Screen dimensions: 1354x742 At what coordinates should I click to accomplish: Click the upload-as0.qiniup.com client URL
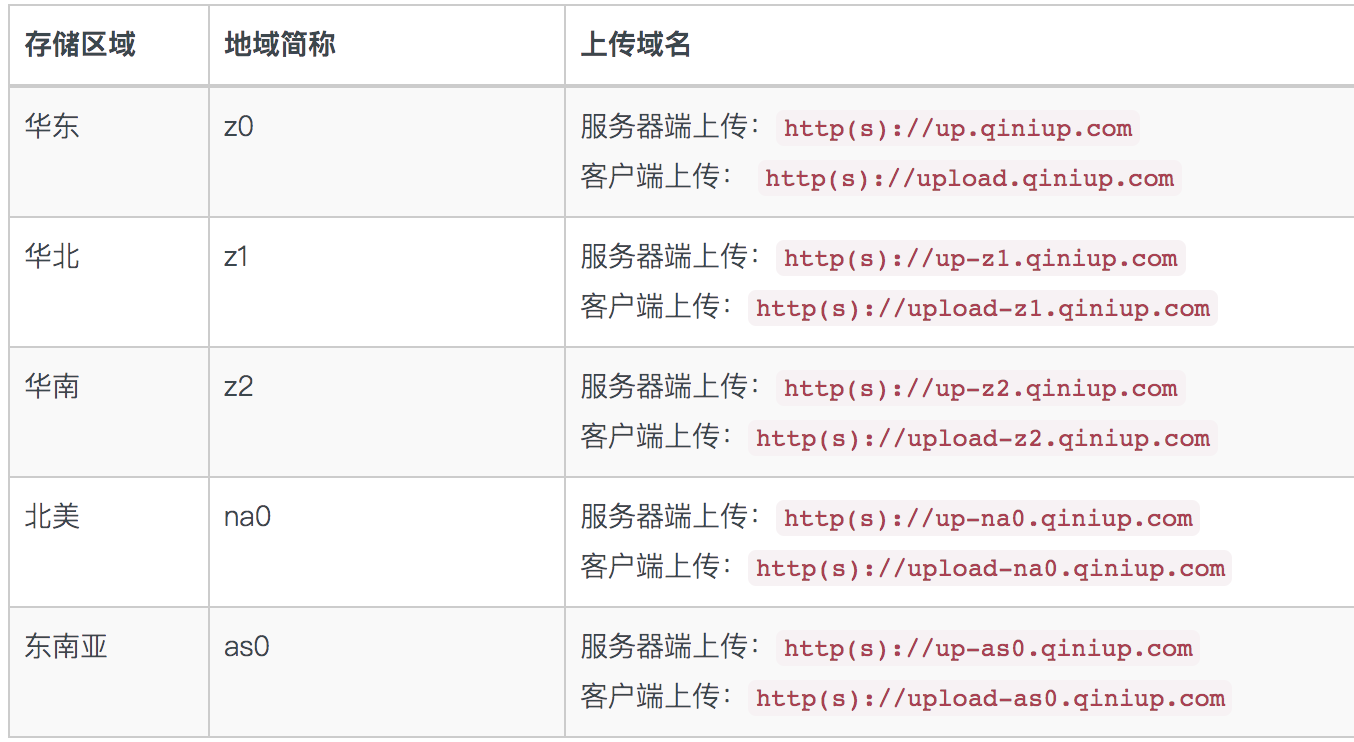tap(989, 699)
